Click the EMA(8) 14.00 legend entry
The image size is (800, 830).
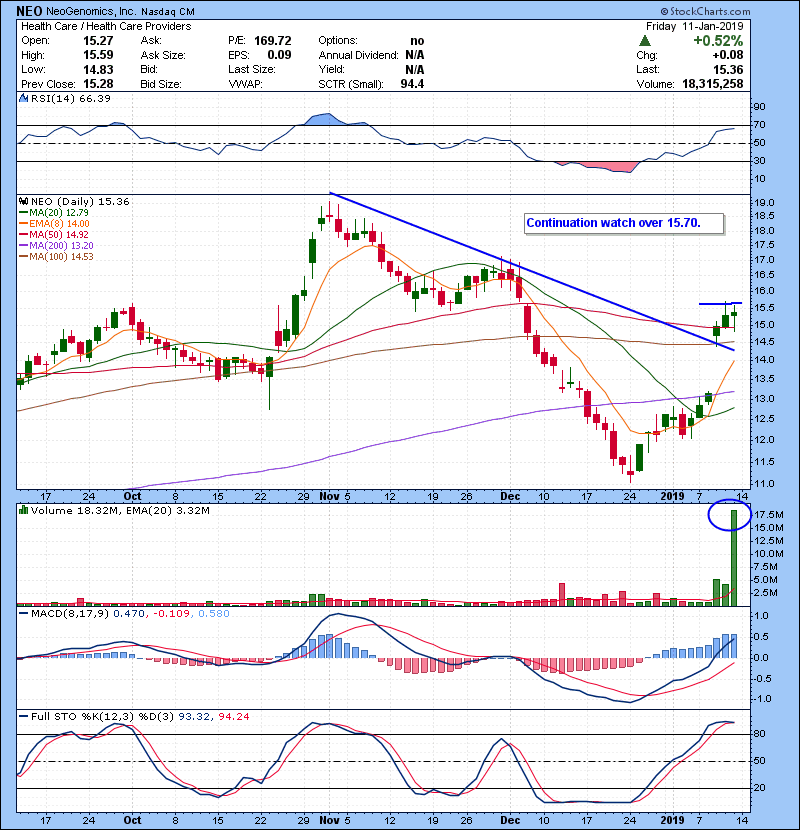tap(54, 224)
